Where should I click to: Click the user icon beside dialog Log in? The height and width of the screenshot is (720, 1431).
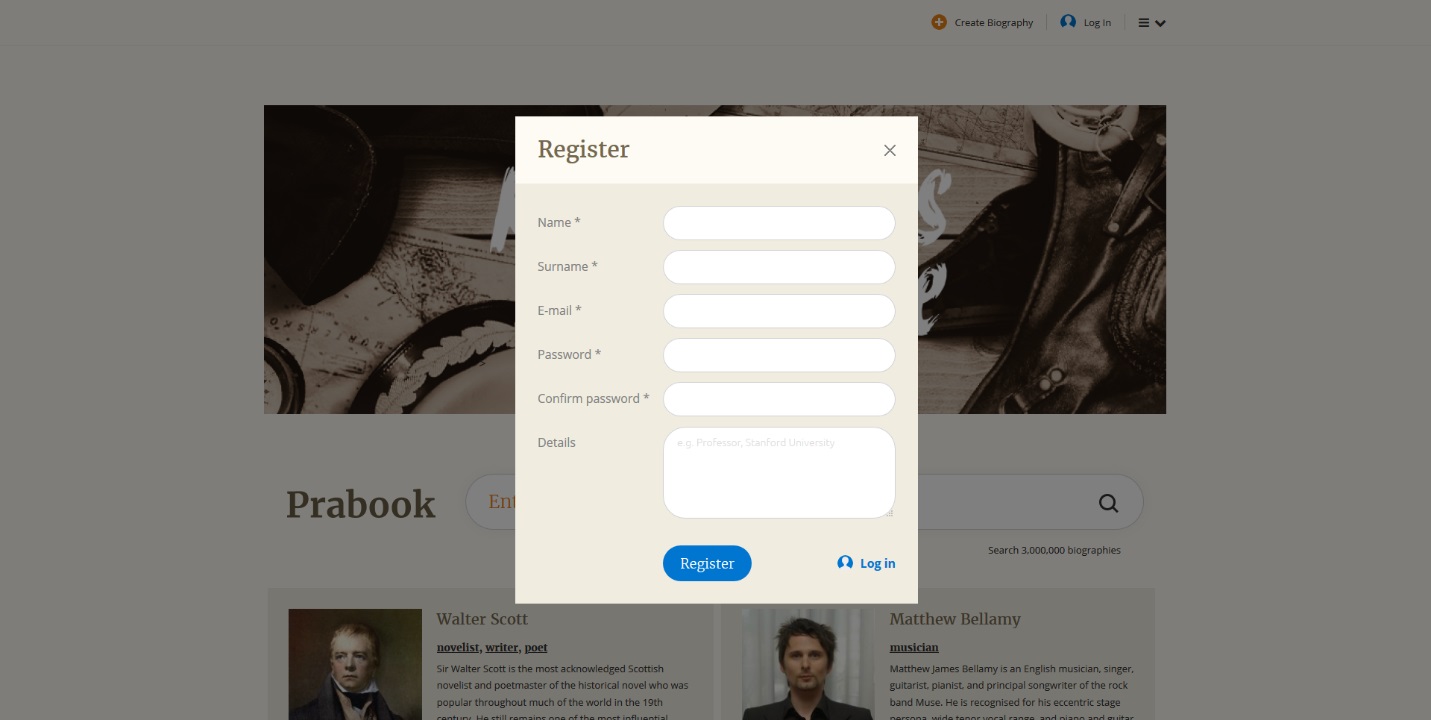pos(845,563)
